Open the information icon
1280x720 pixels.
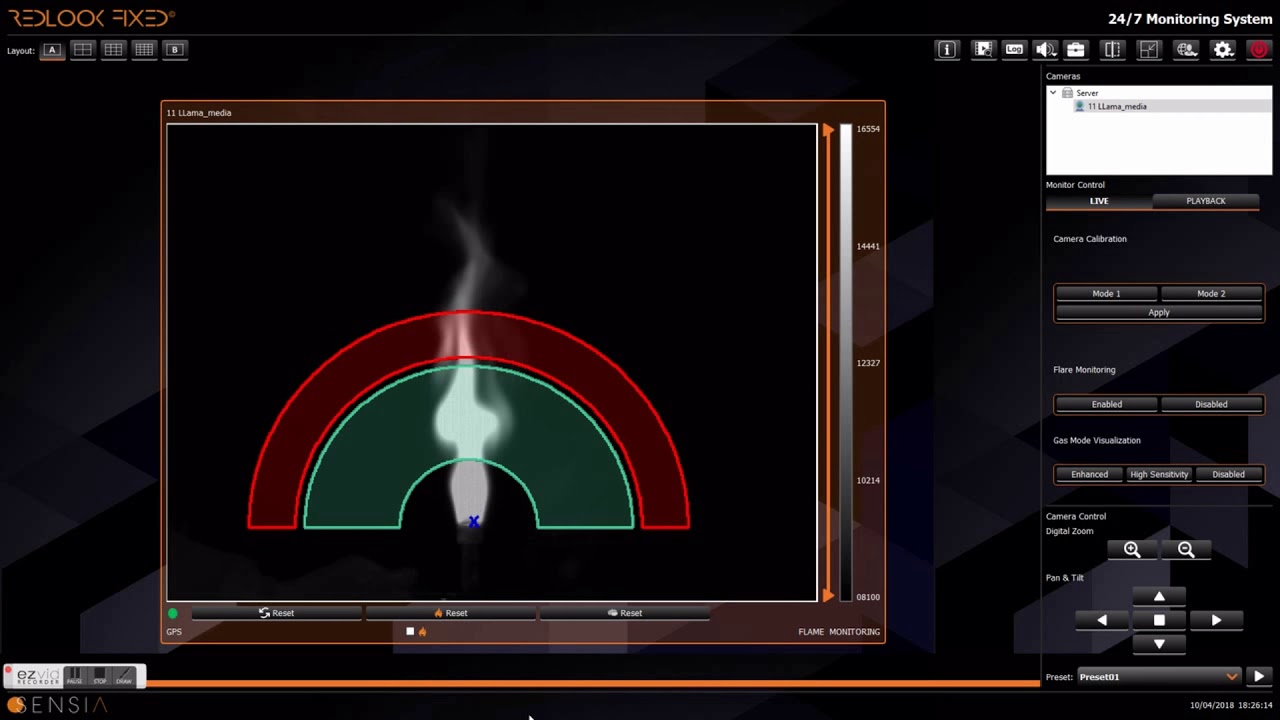[947, 50]
